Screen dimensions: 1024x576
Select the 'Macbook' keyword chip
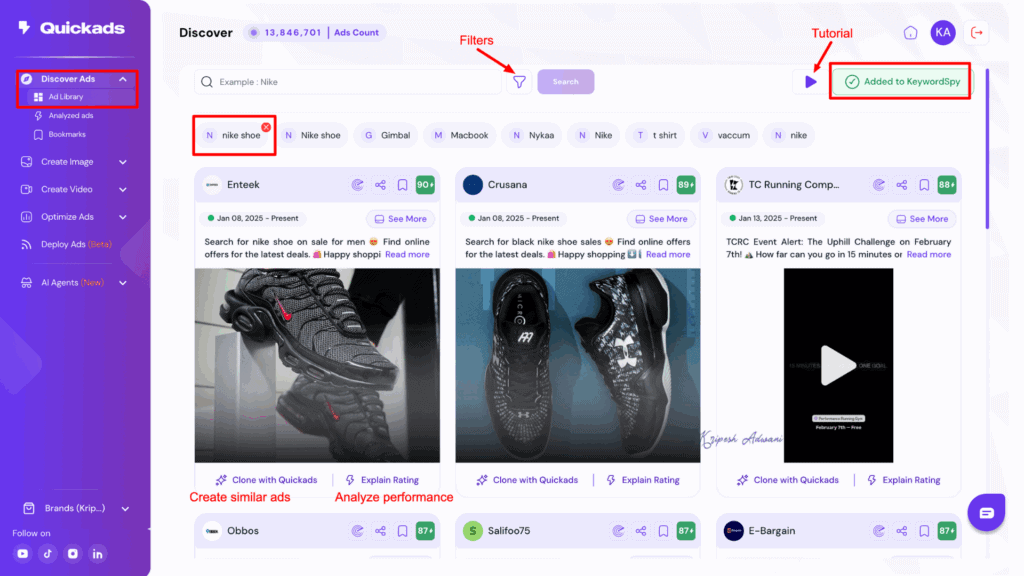460,135
